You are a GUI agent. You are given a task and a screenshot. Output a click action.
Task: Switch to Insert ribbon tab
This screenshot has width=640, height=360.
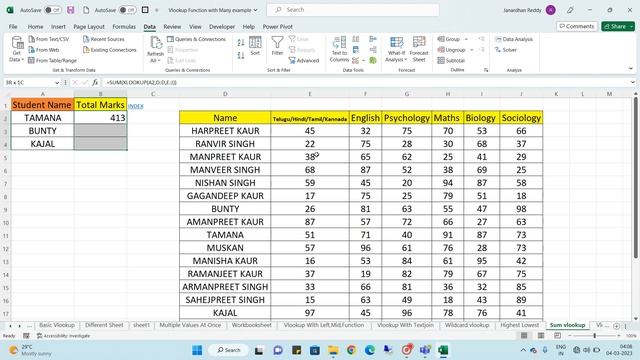click(x=58, y=27)
